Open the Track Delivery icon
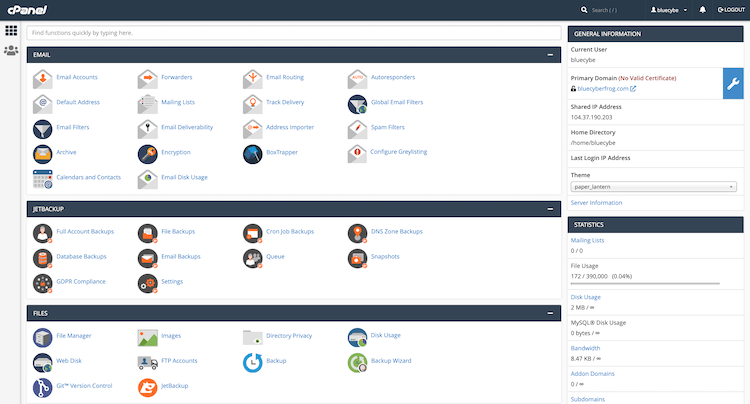The height and width of the screenshot is (404, 750). 253,104
